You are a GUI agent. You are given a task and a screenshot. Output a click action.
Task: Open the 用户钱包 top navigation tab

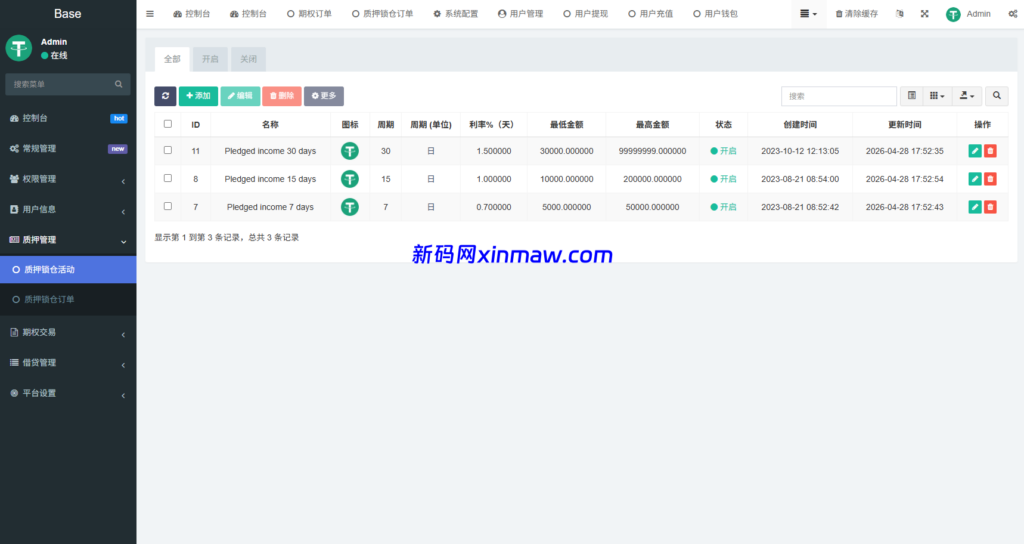click(716, 14)
